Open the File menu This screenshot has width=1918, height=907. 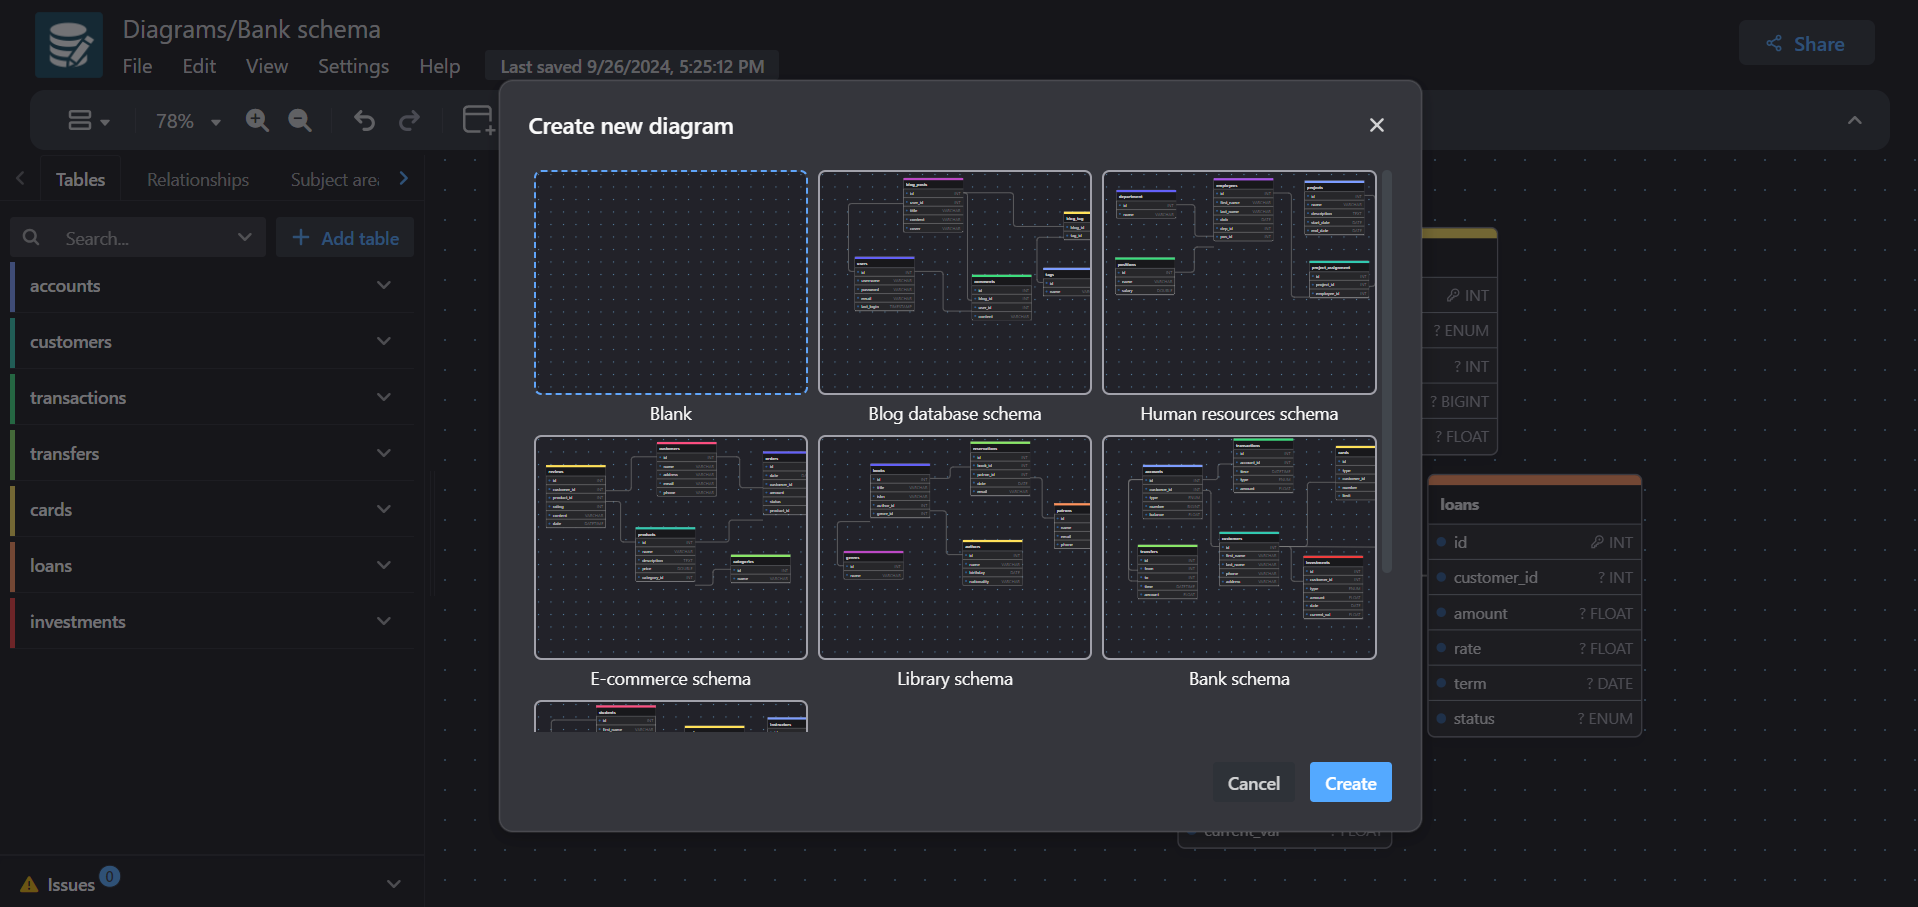coord(138,66)
